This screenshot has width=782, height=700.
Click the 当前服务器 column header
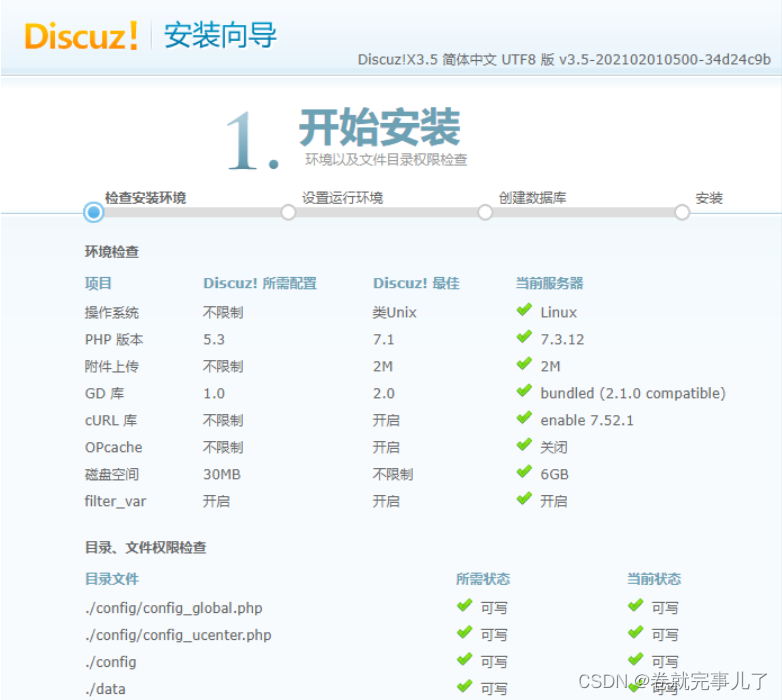pos(549,283)
